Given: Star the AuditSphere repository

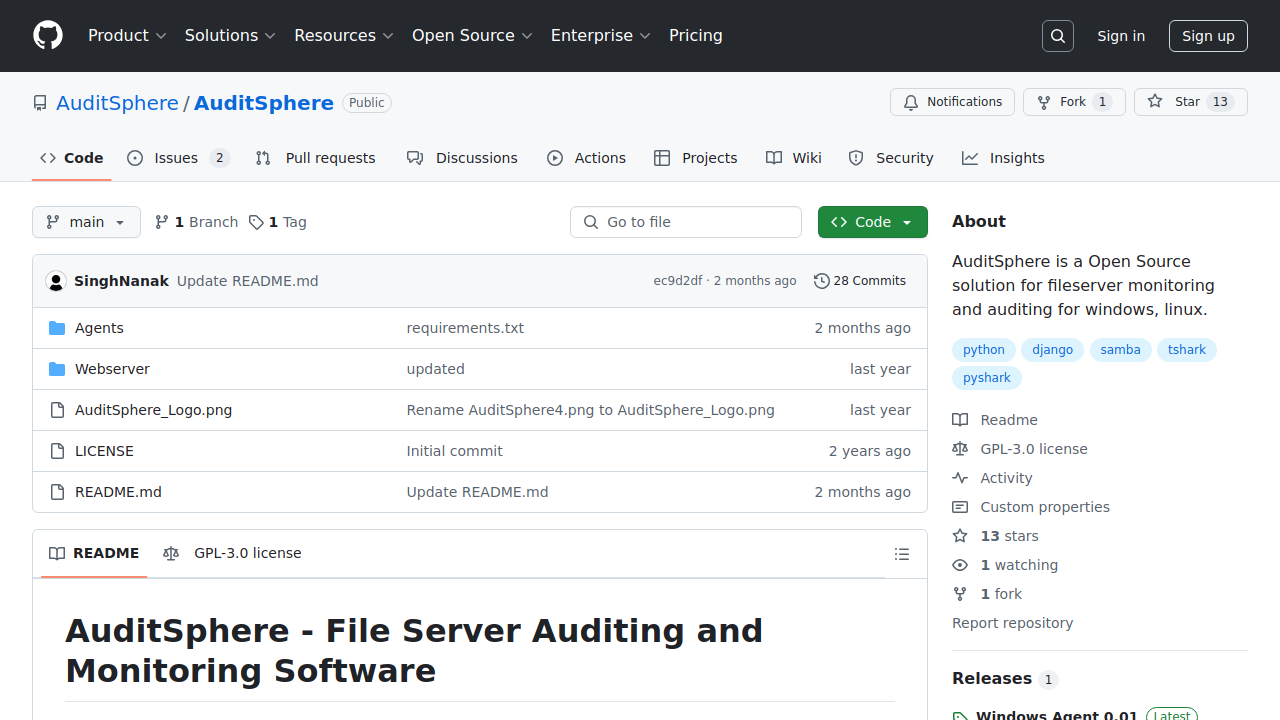Looking at the screenshot, I should [1190, 102].
